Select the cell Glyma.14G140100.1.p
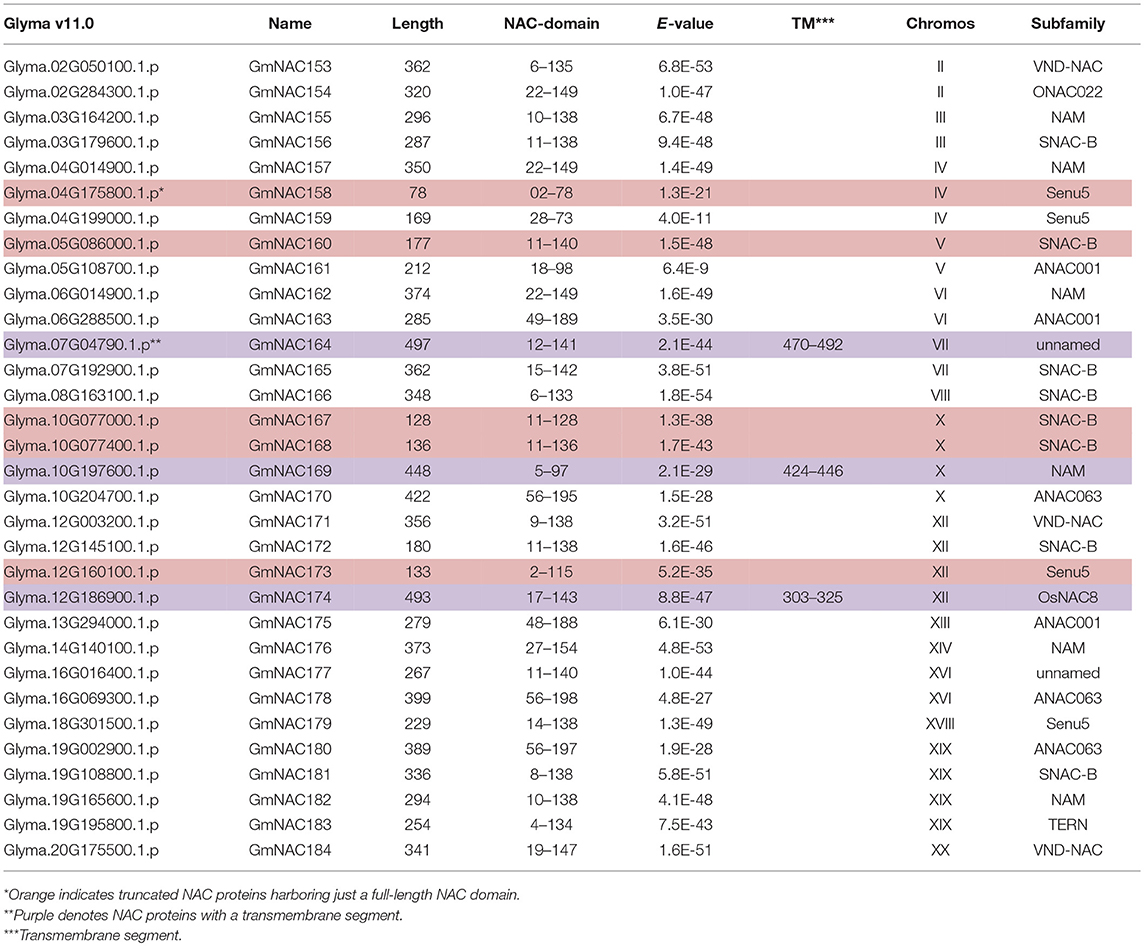This screenshot has height=946, width=1144. [x=81, y=648]
